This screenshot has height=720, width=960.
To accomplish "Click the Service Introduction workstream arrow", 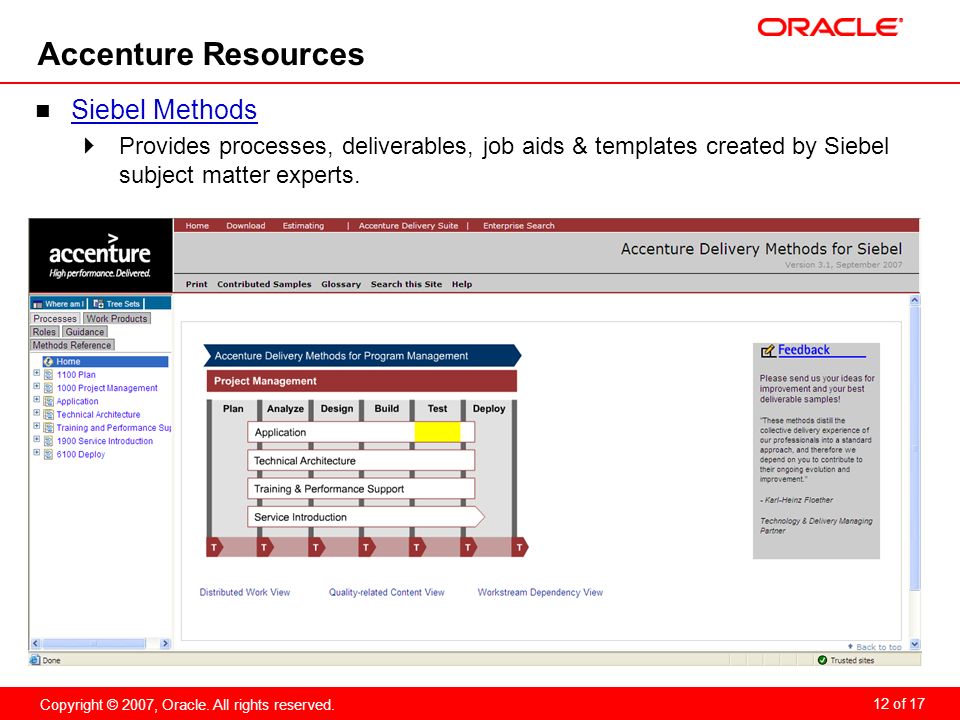I will pyautogui.click(x=366, y=517).
